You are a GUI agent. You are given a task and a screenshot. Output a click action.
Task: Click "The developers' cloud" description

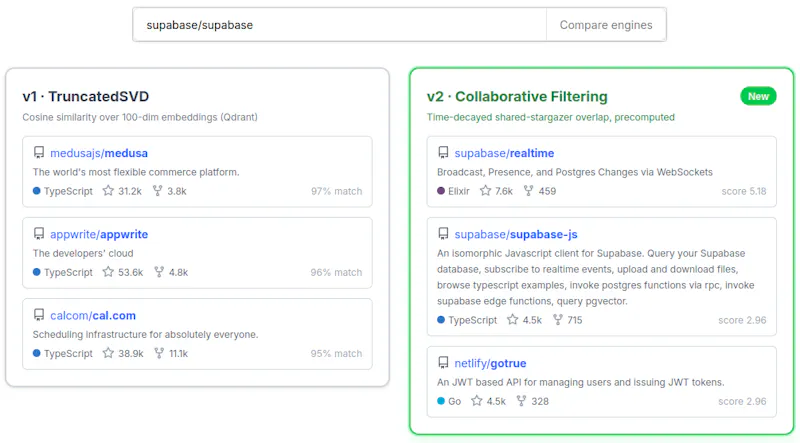tap(83, 253)
